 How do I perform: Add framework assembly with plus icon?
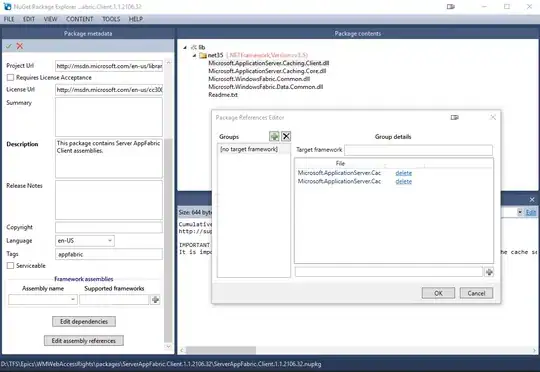156,300
